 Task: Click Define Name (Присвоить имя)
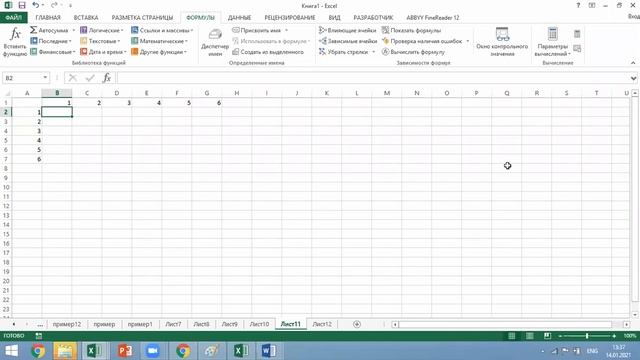tap(260, 30)
